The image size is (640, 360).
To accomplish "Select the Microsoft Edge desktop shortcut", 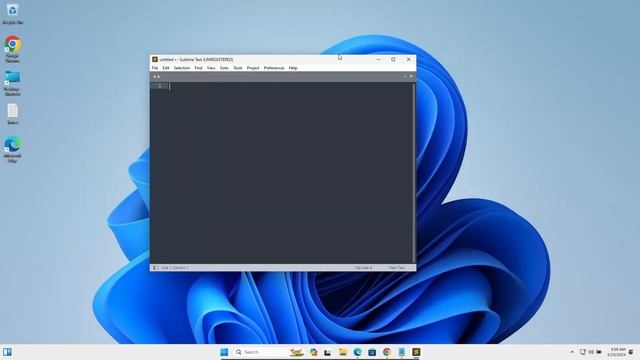I will pyautogui.click(x=13, y=150).
